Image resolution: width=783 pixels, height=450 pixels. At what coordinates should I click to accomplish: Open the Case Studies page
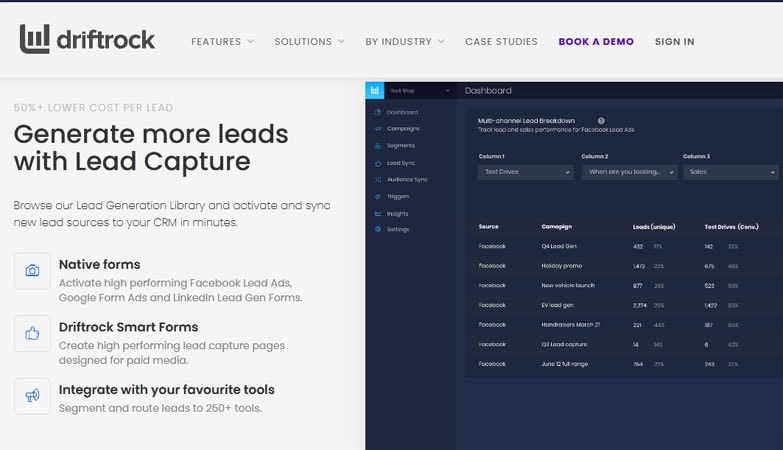coord(501,42)
